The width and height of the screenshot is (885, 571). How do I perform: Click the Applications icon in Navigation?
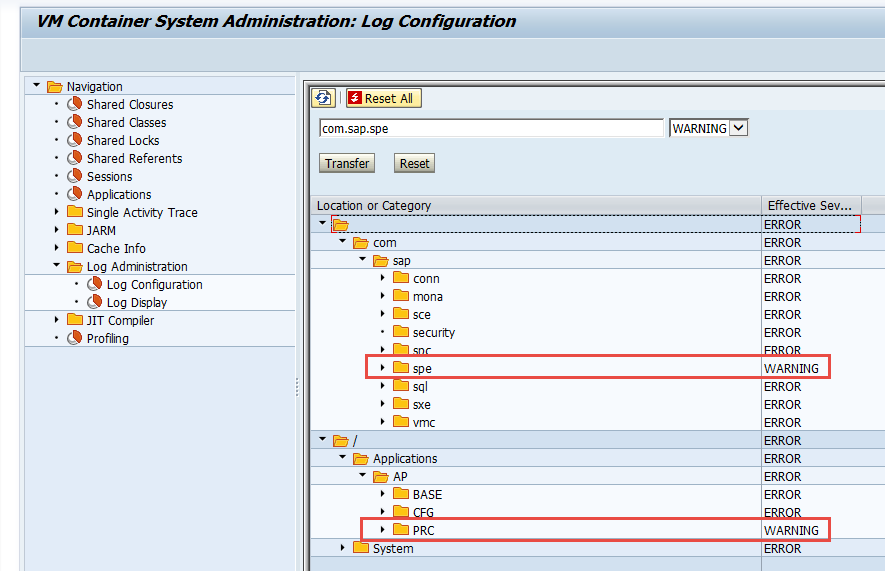click(x=74, y=194)
